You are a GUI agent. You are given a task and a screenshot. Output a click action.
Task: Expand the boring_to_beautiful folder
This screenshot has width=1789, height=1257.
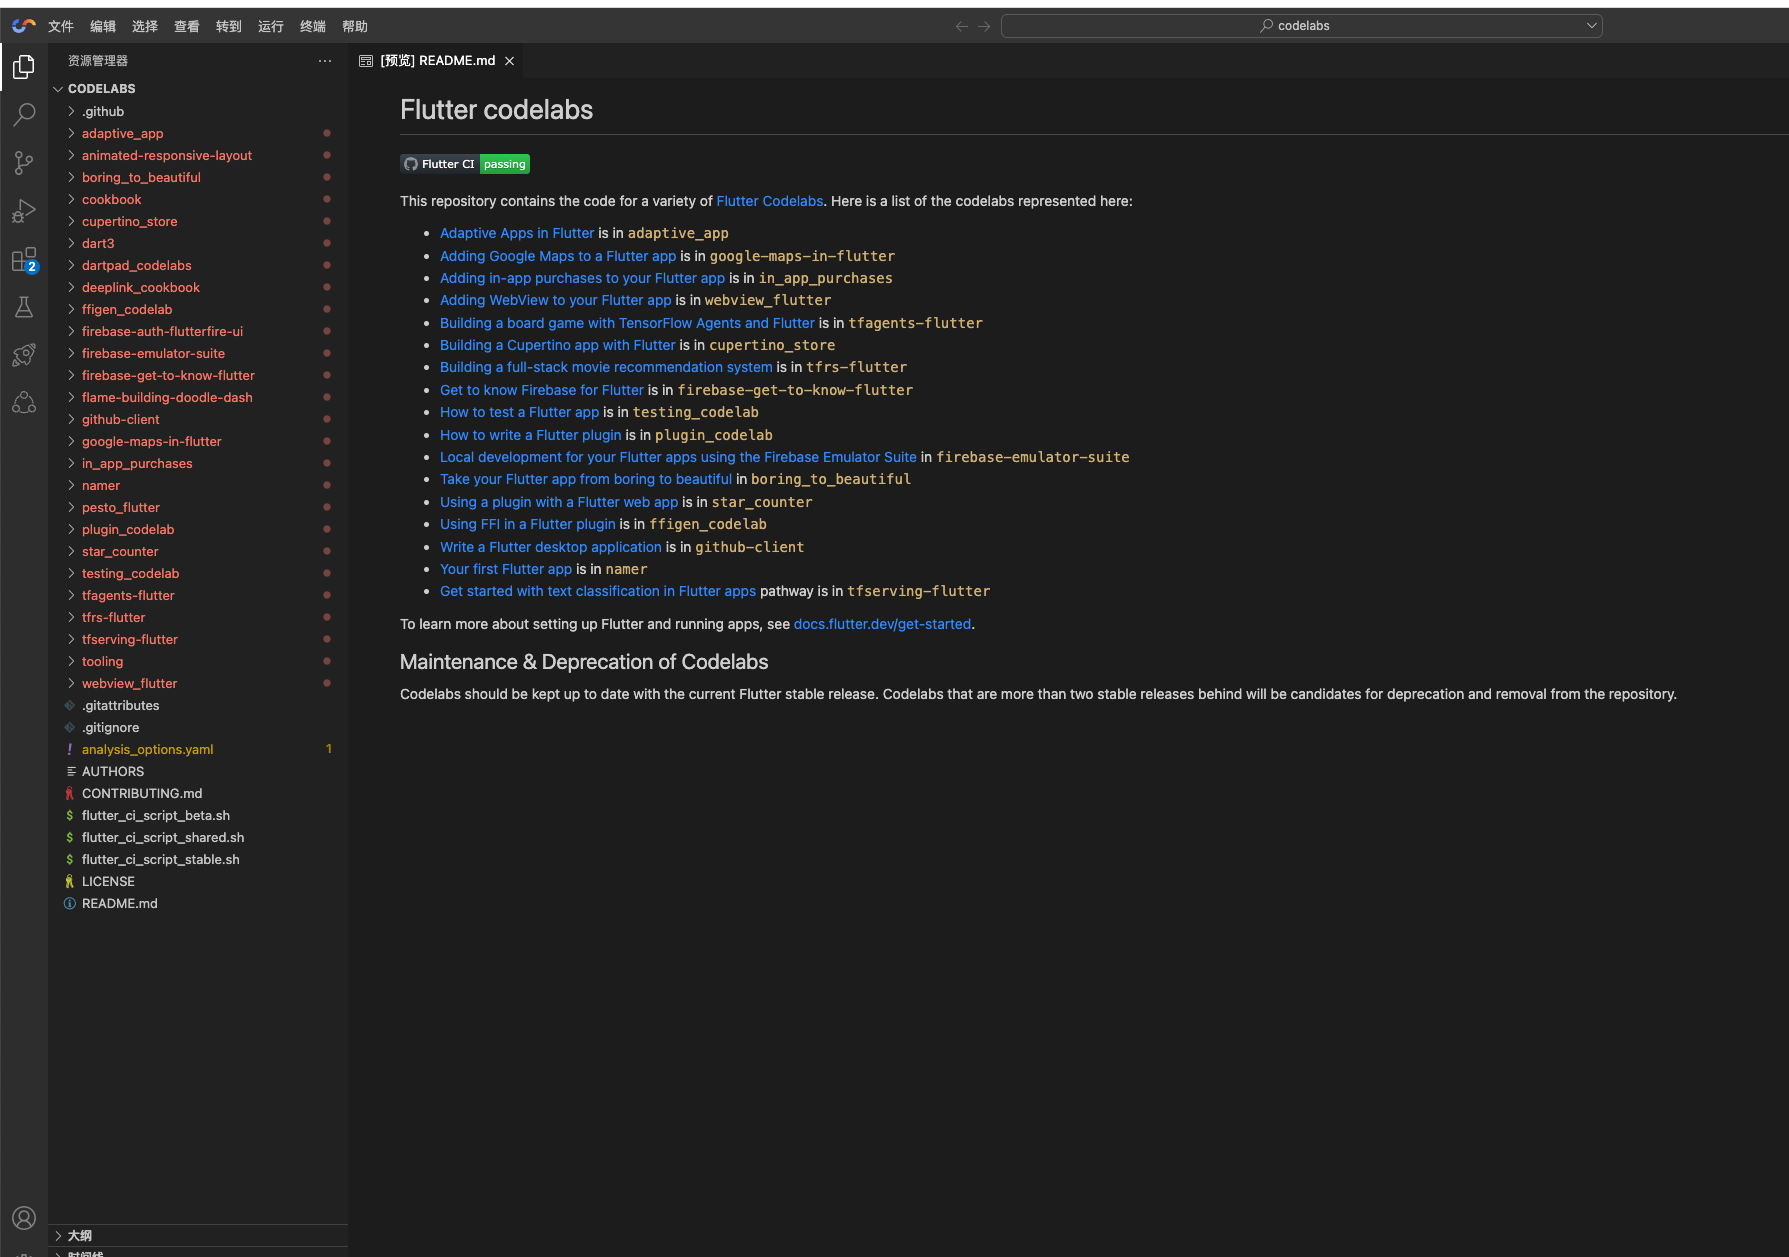198,177
